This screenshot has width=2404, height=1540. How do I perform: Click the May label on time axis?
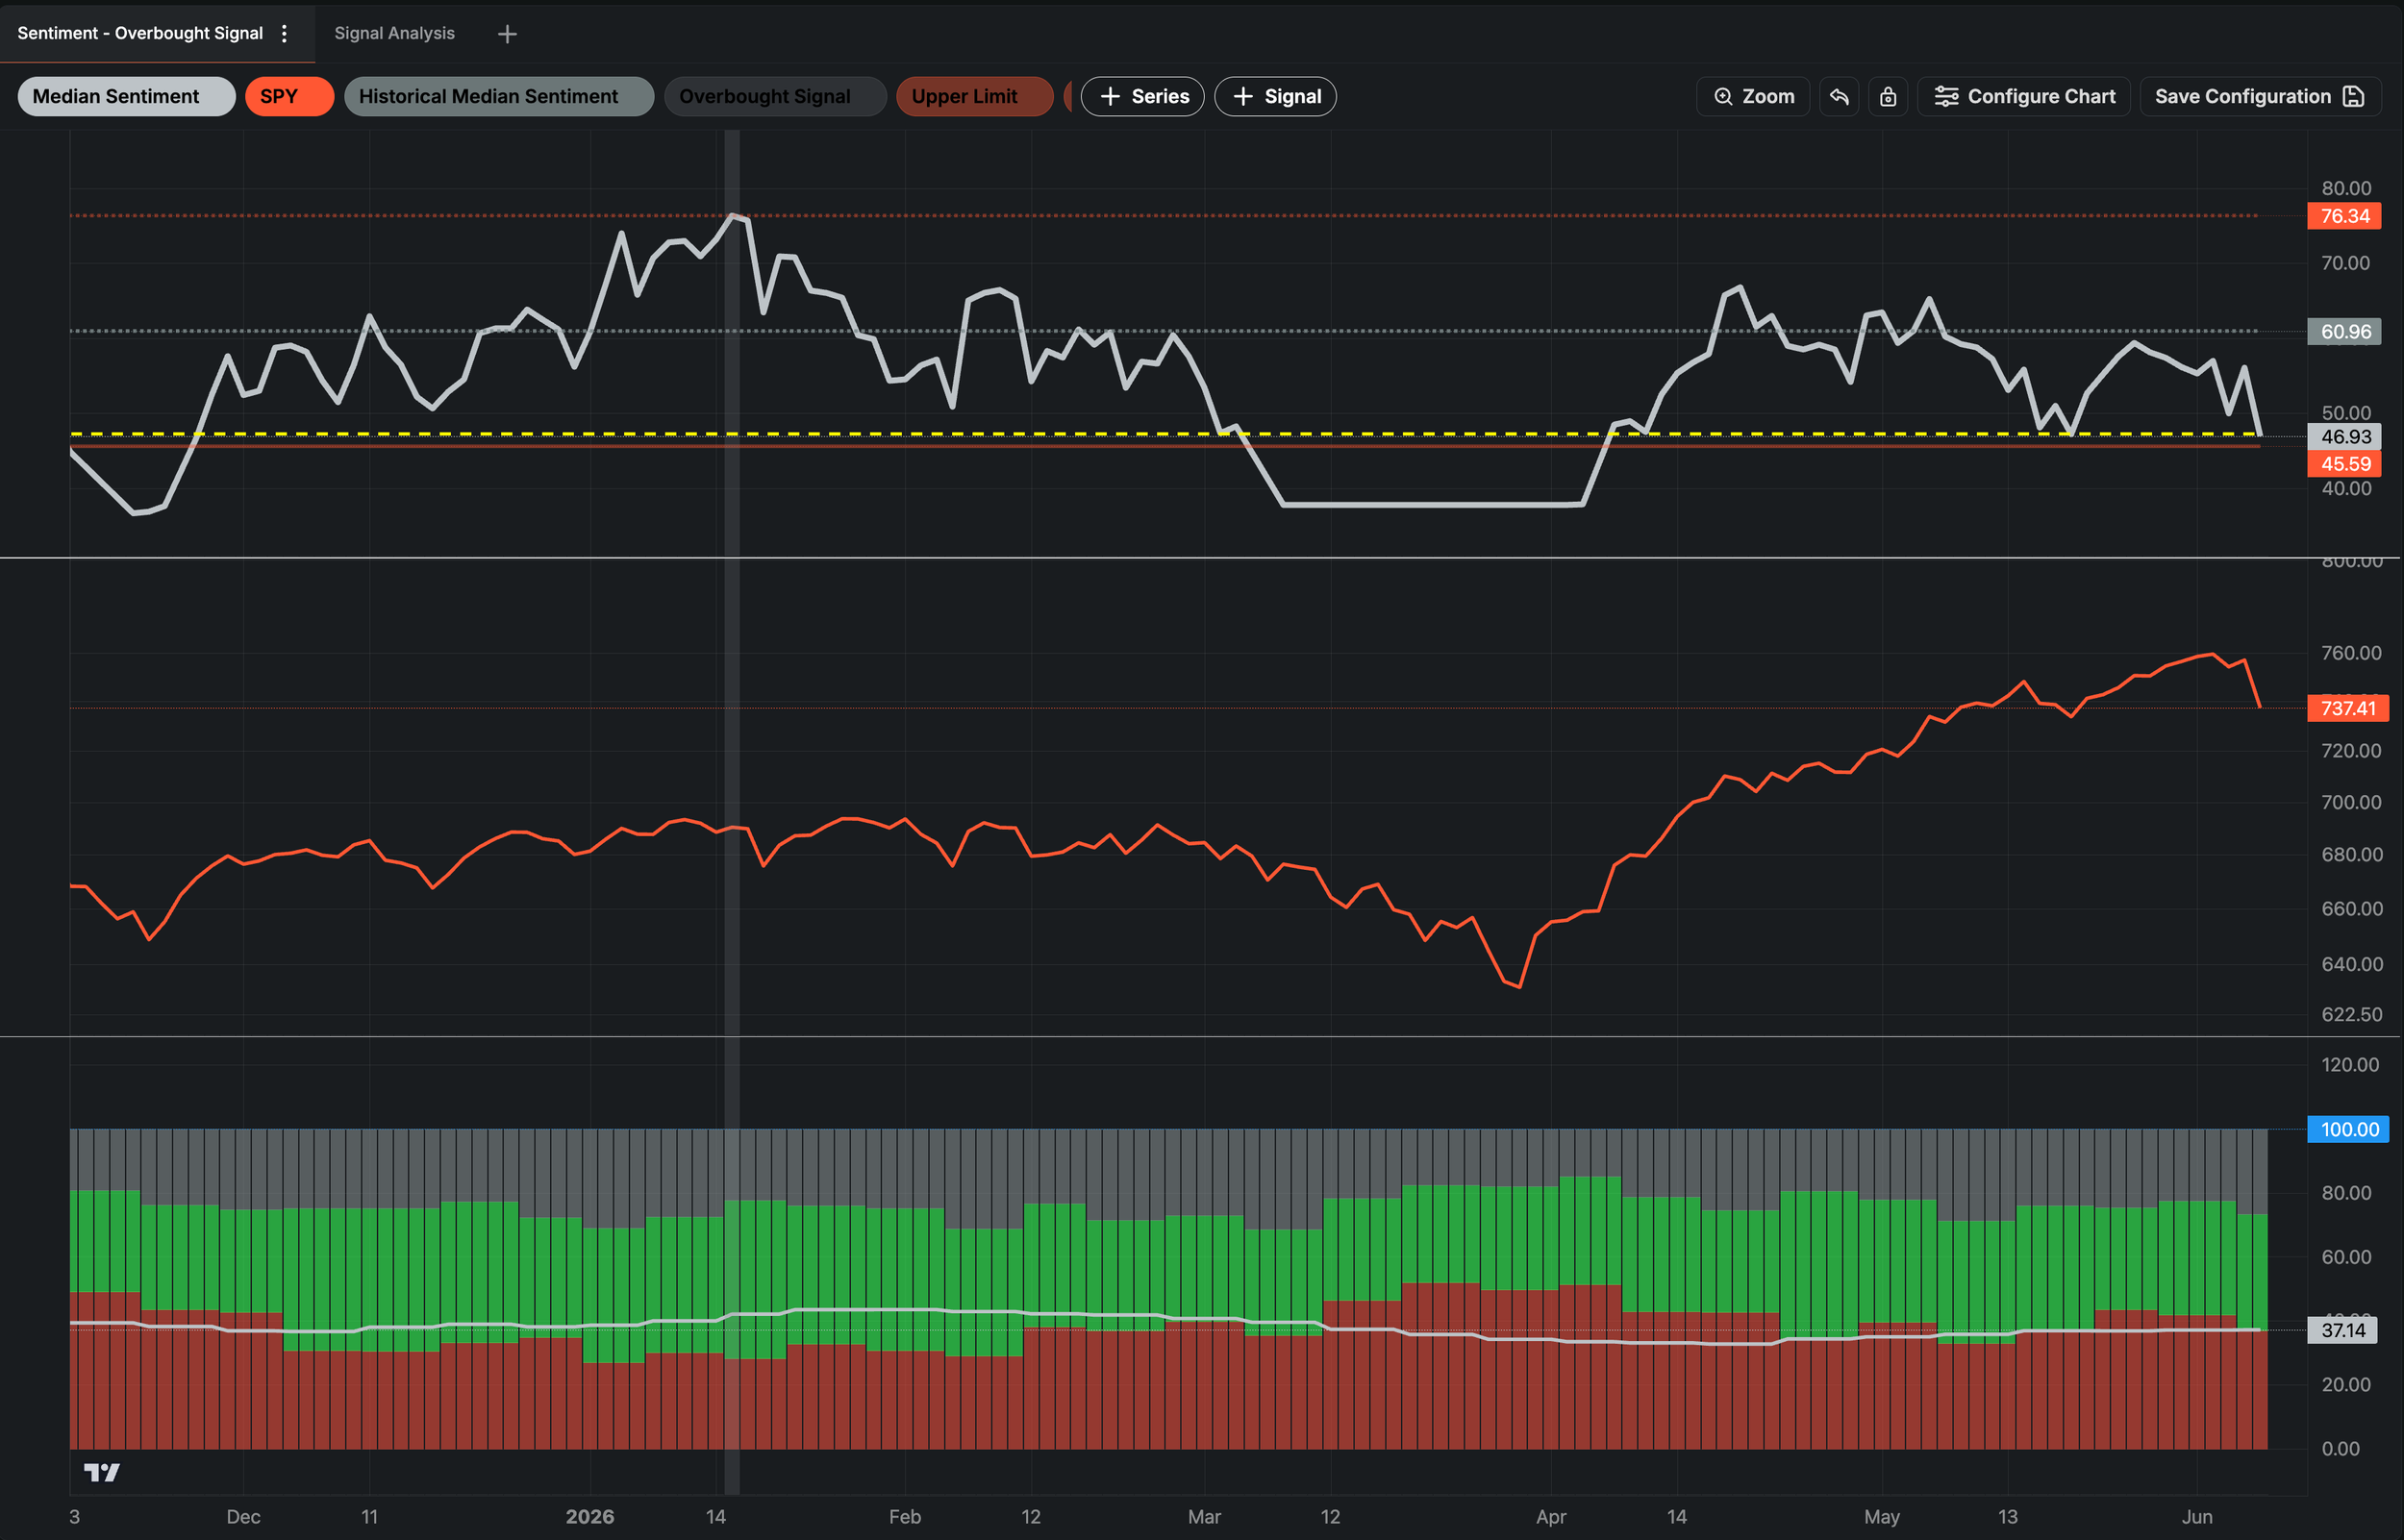click(x=1882, y=1516)
